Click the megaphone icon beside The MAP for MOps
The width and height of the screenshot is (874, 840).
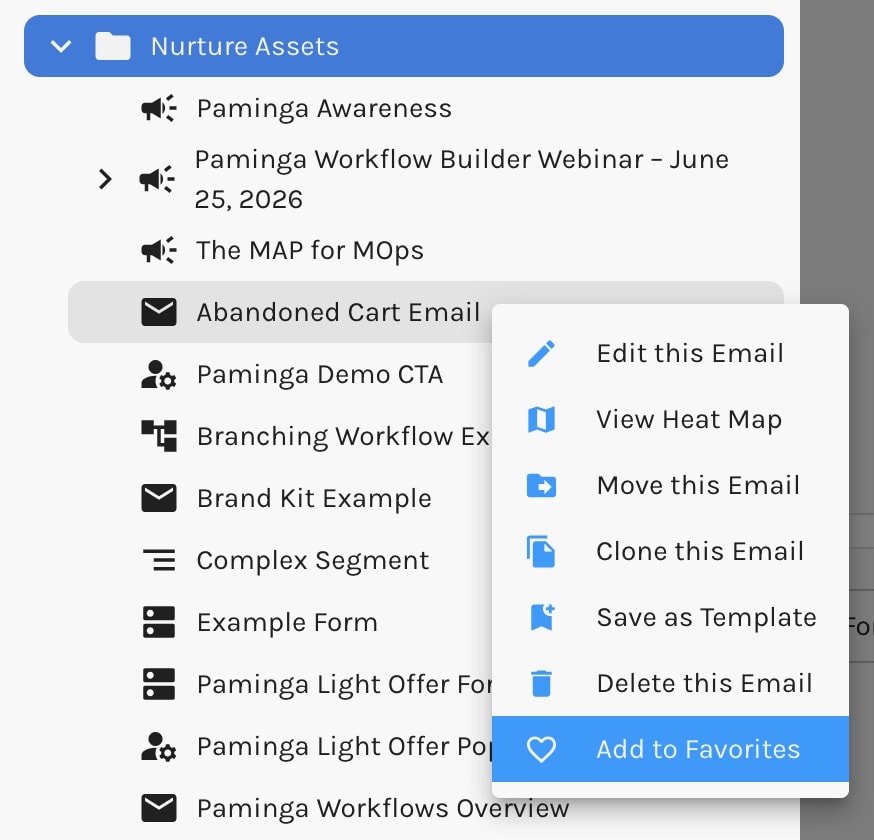click(159, 250)
